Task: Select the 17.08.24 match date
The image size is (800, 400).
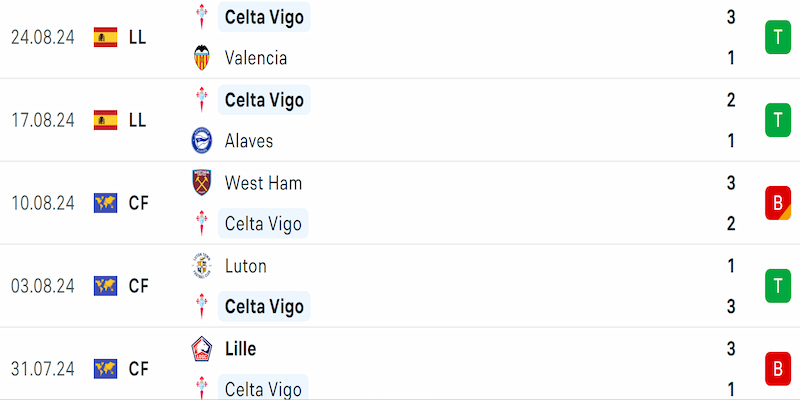Action: [x=43, y=120]
